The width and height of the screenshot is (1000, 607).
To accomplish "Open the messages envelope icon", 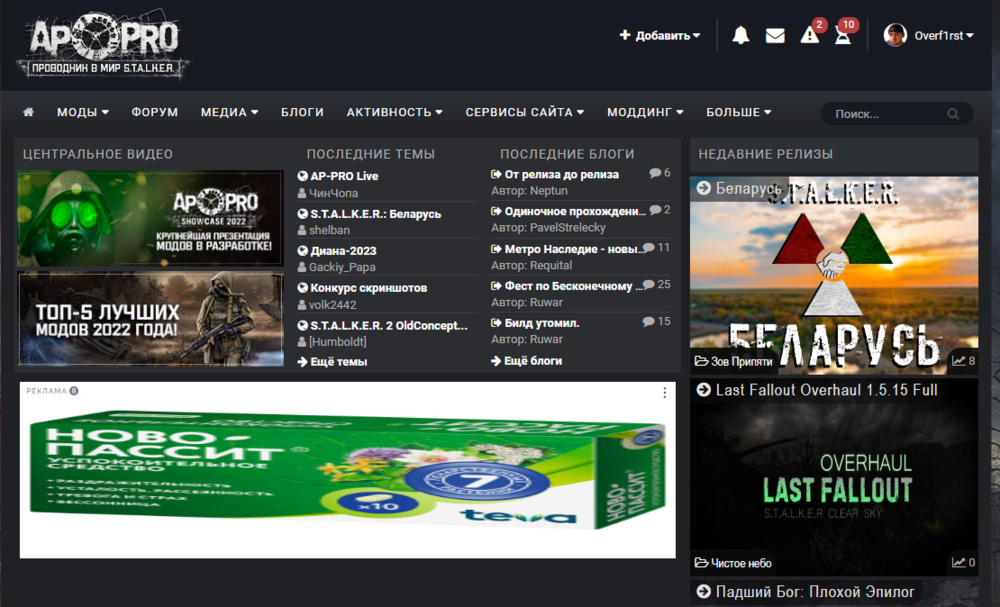I will click(x=775, y=36).
